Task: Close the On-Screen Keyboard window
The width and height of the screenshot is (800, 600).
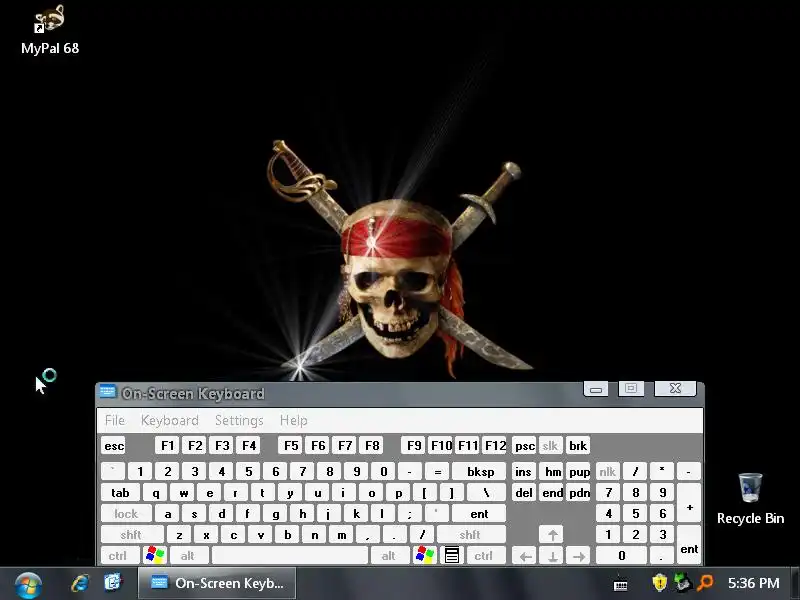Action: tap(675, 388)
